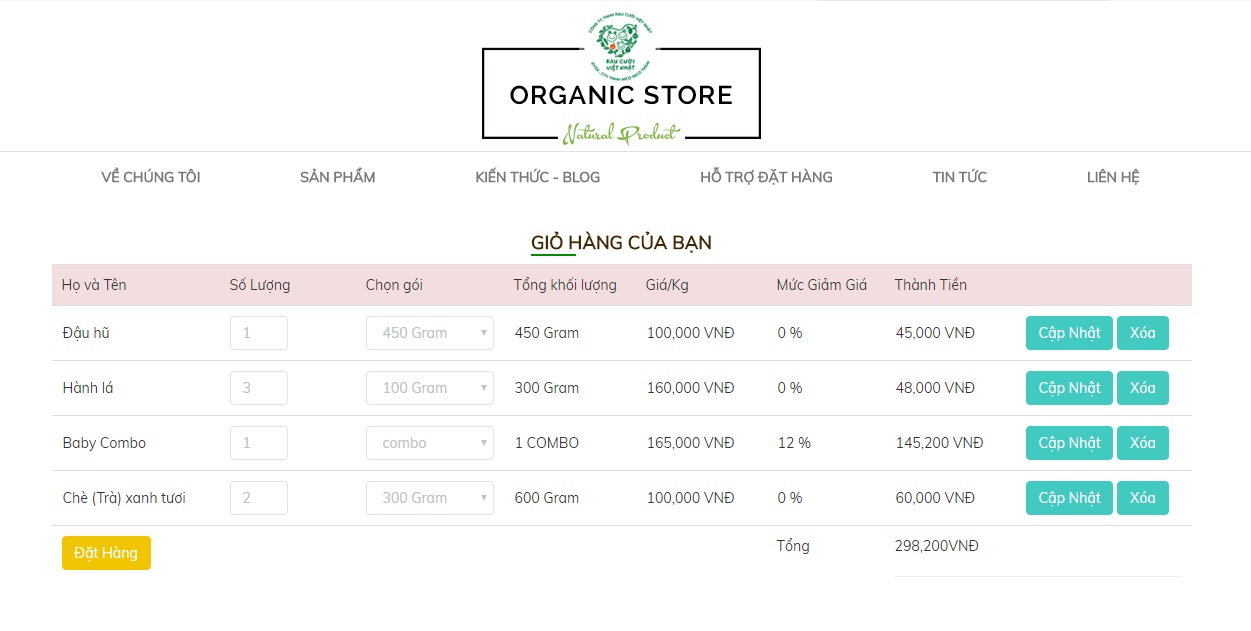Update the Baby Combo row
1251x631 pixels.
point(1069,443)
